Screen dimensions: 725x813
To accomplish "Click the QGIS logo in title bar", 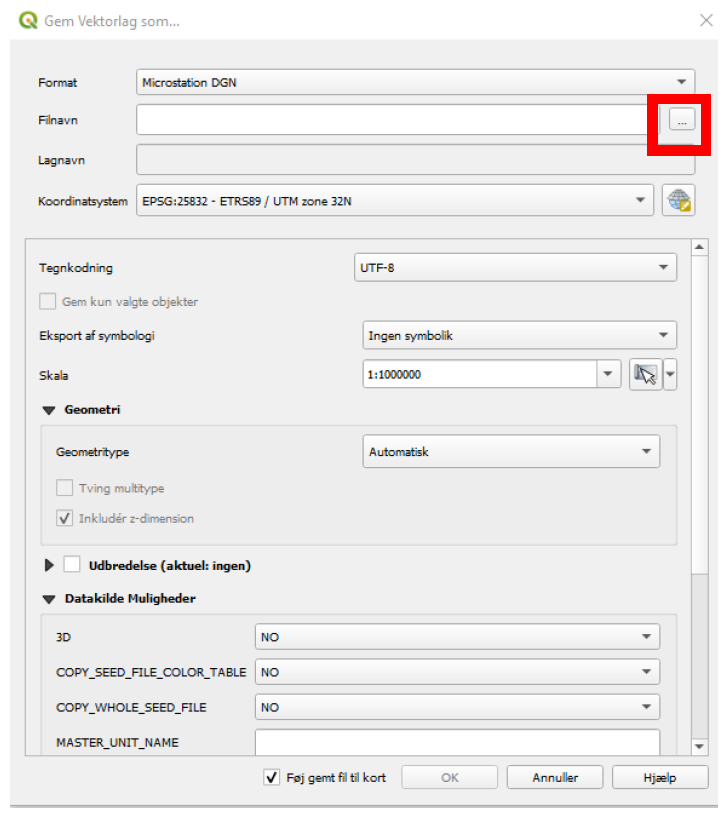I will click(28, 20).
